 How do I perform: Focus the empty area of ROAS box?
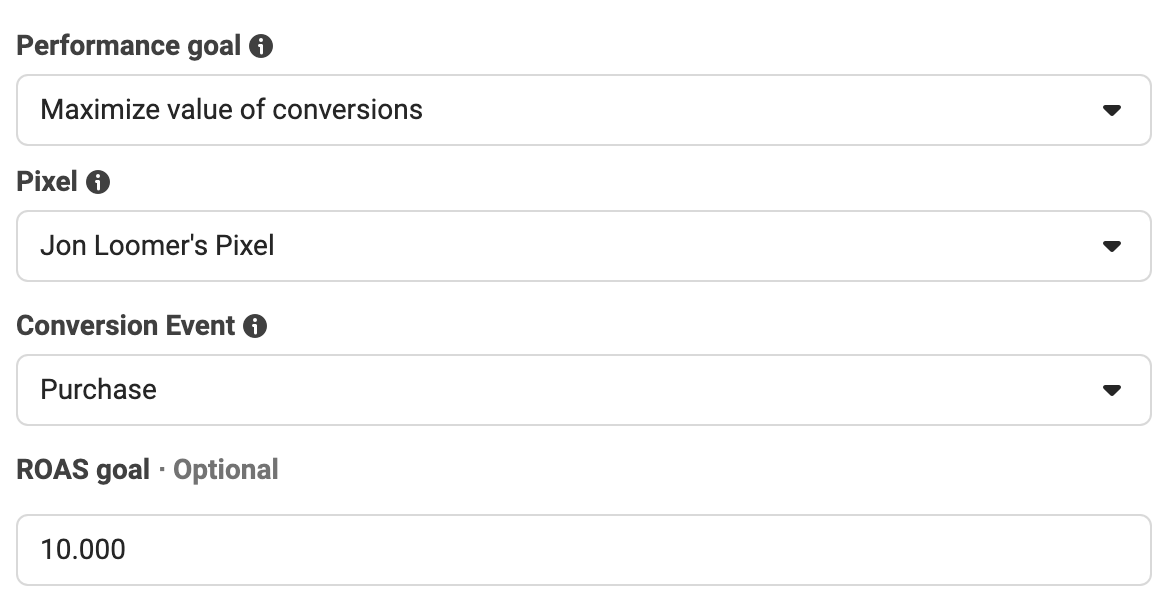(x=635, y=550)
